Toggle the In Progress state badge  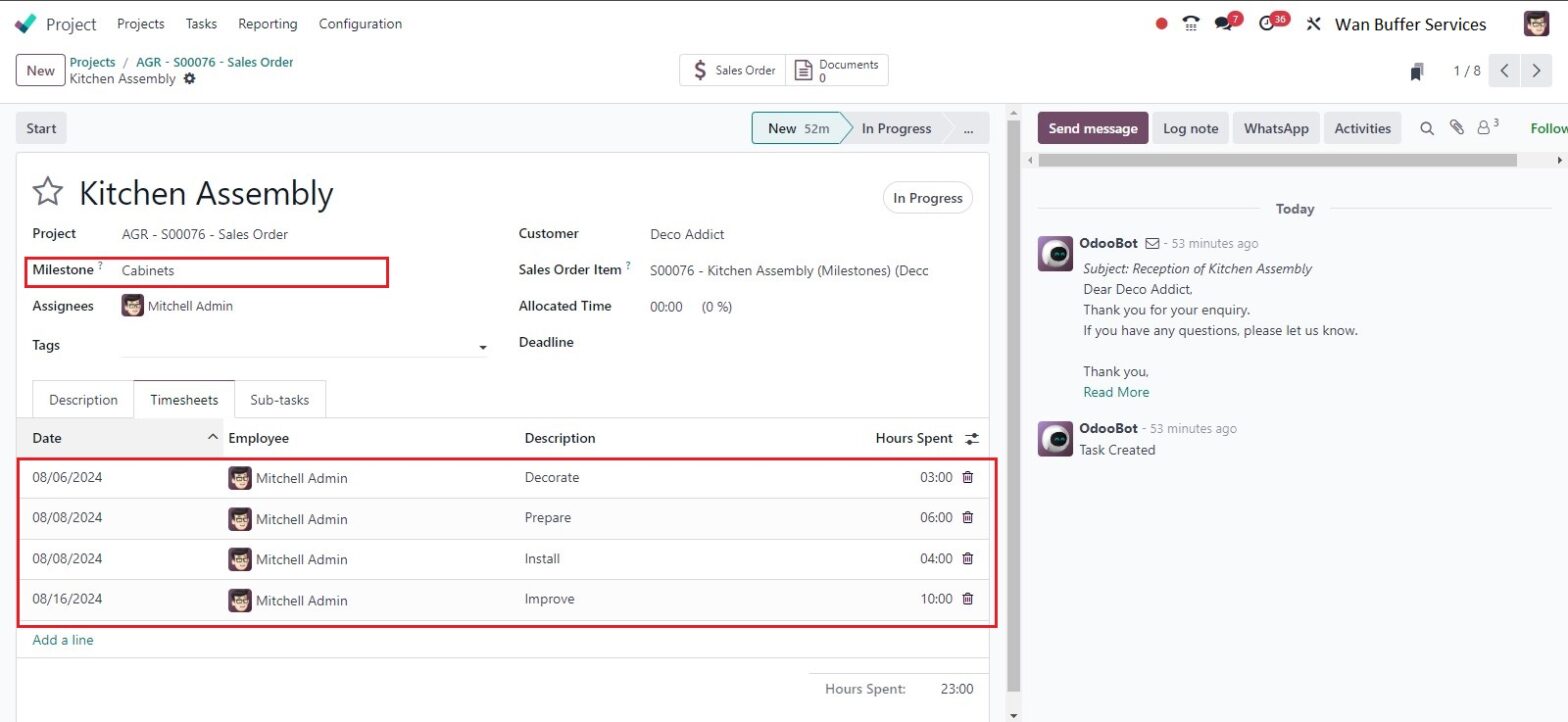(927, 198)
